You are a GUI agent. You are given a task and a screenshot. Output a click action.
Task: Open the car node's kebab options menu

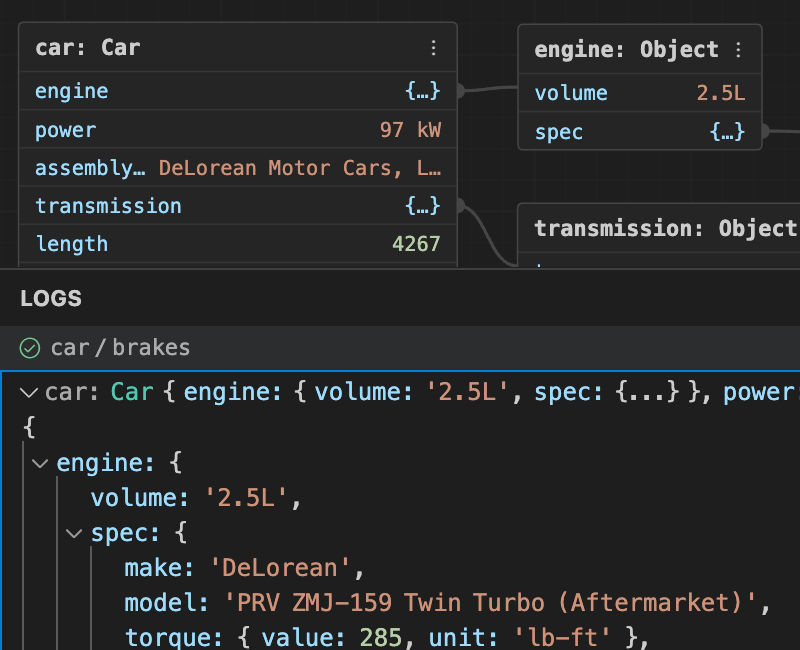tap(433, 47)
